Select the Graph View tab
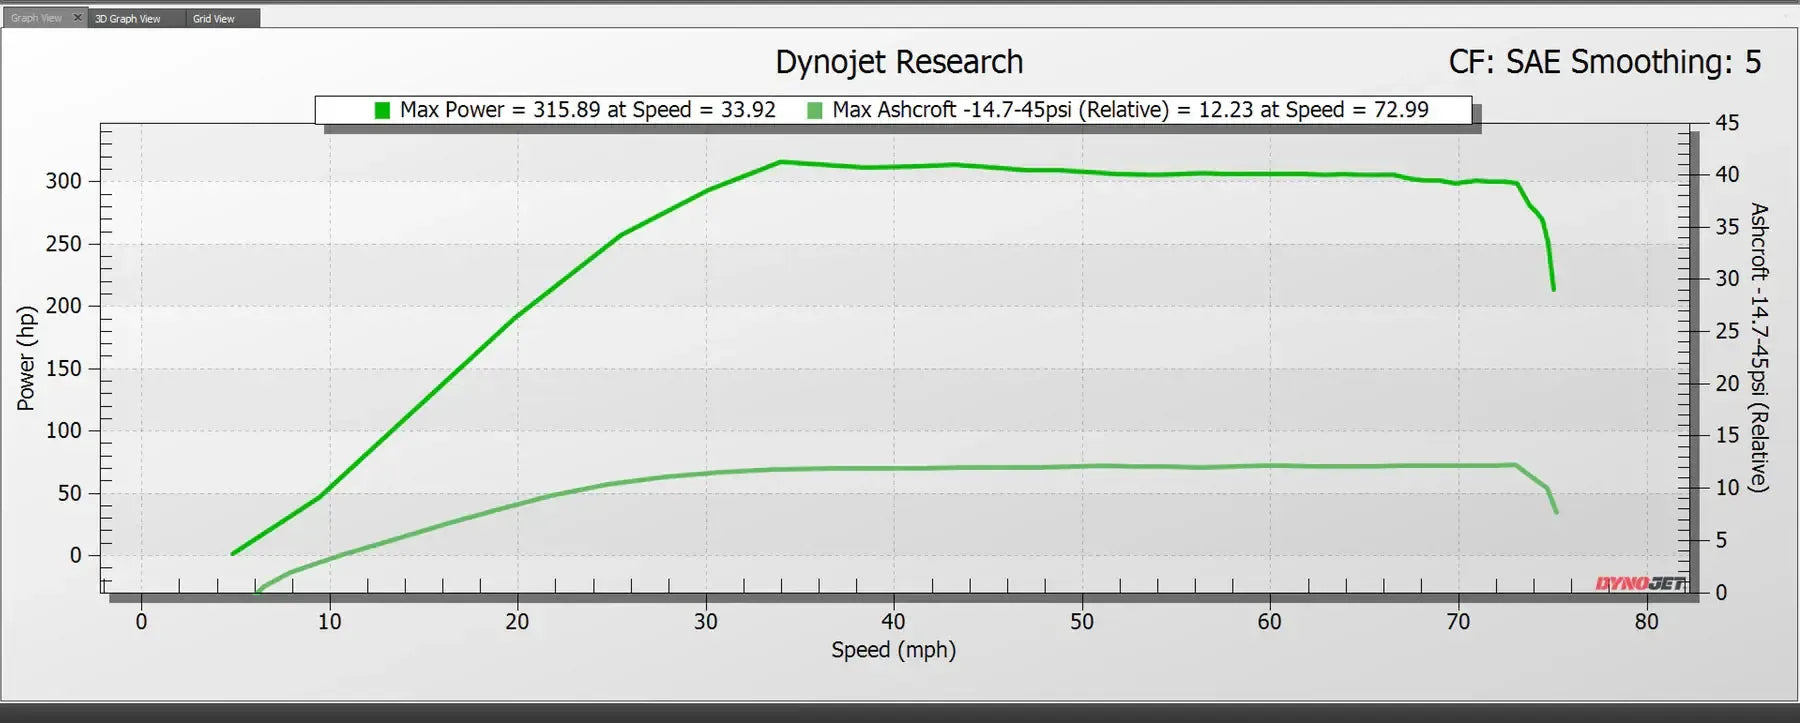Viewport: 1800px width, 723px height. [x=36, y=18]
